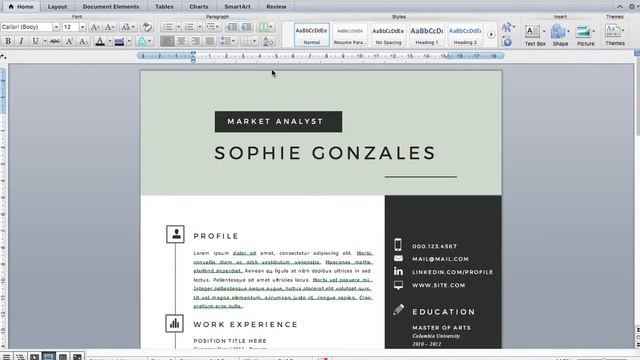Click the borders icon

tap(247, 41)
